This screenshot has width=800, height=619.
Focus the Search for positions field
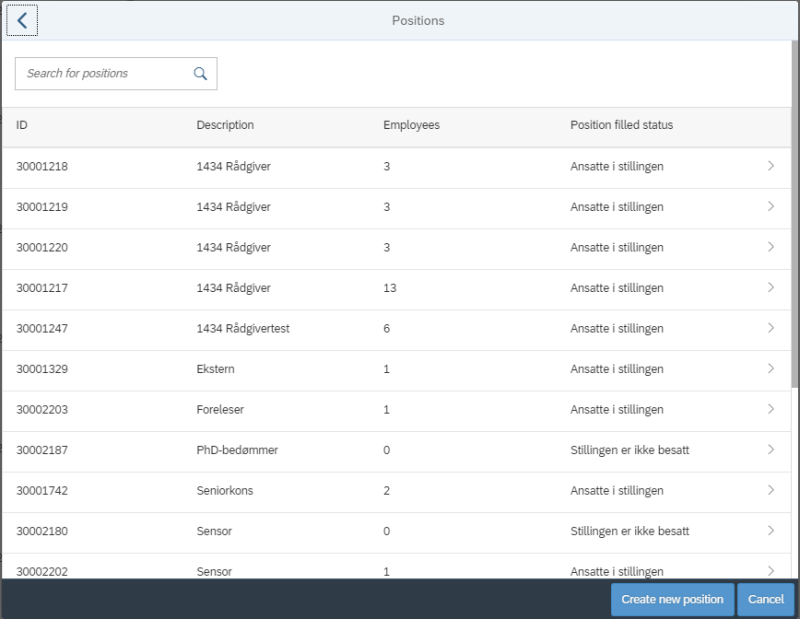(116, 73)
